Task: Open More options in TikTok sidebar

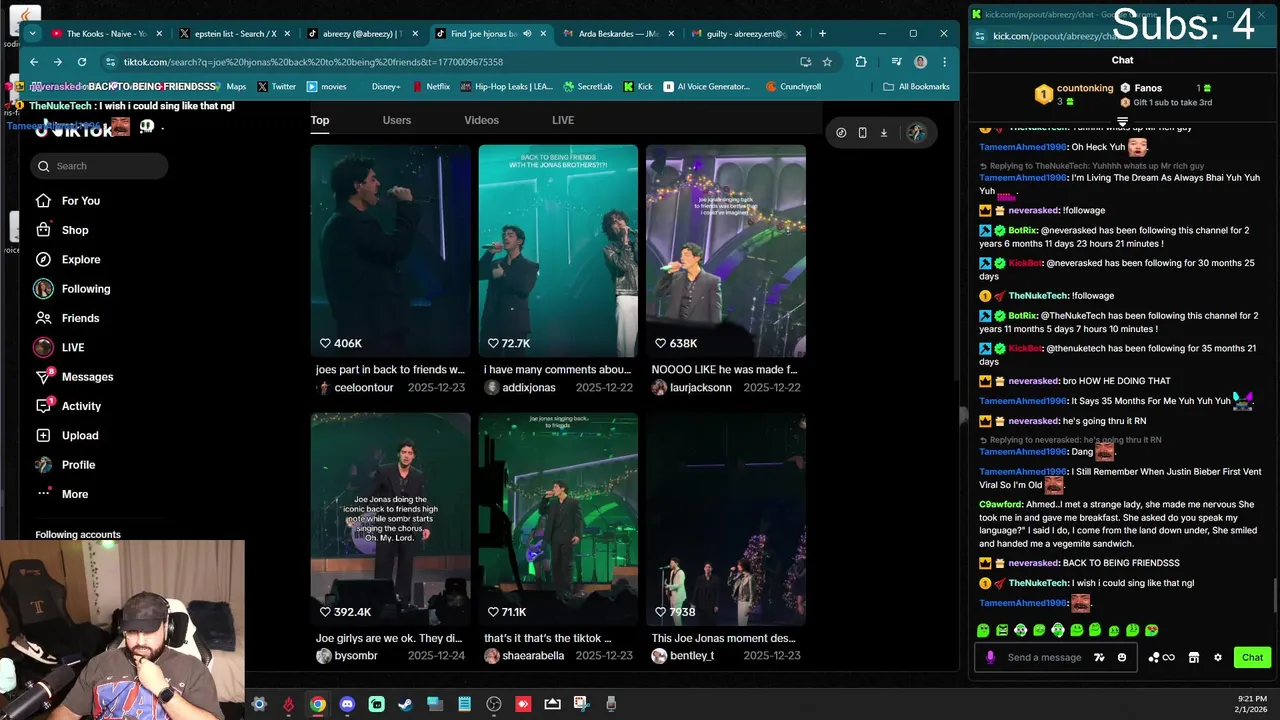Action: pos(62,494)
